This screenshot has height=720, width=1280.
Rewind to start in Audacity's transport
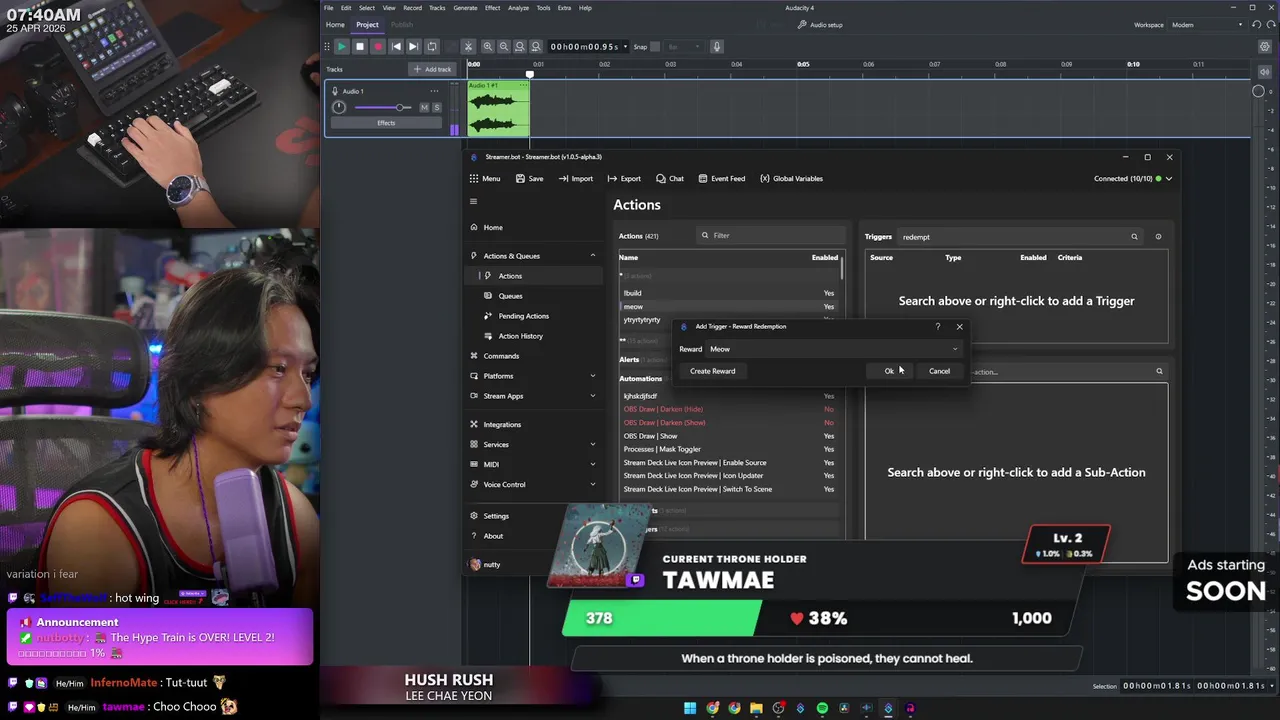tap(396, 46)
